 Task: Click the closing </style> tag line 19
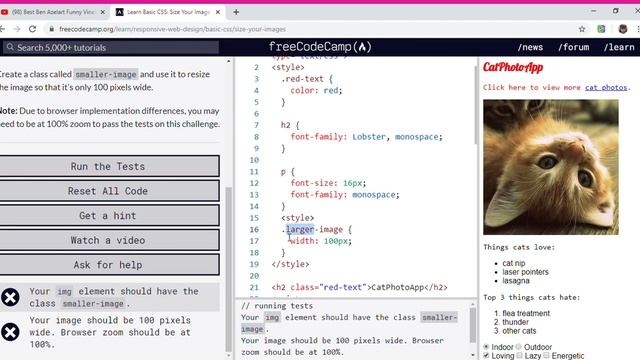click(x=290, y=264)
